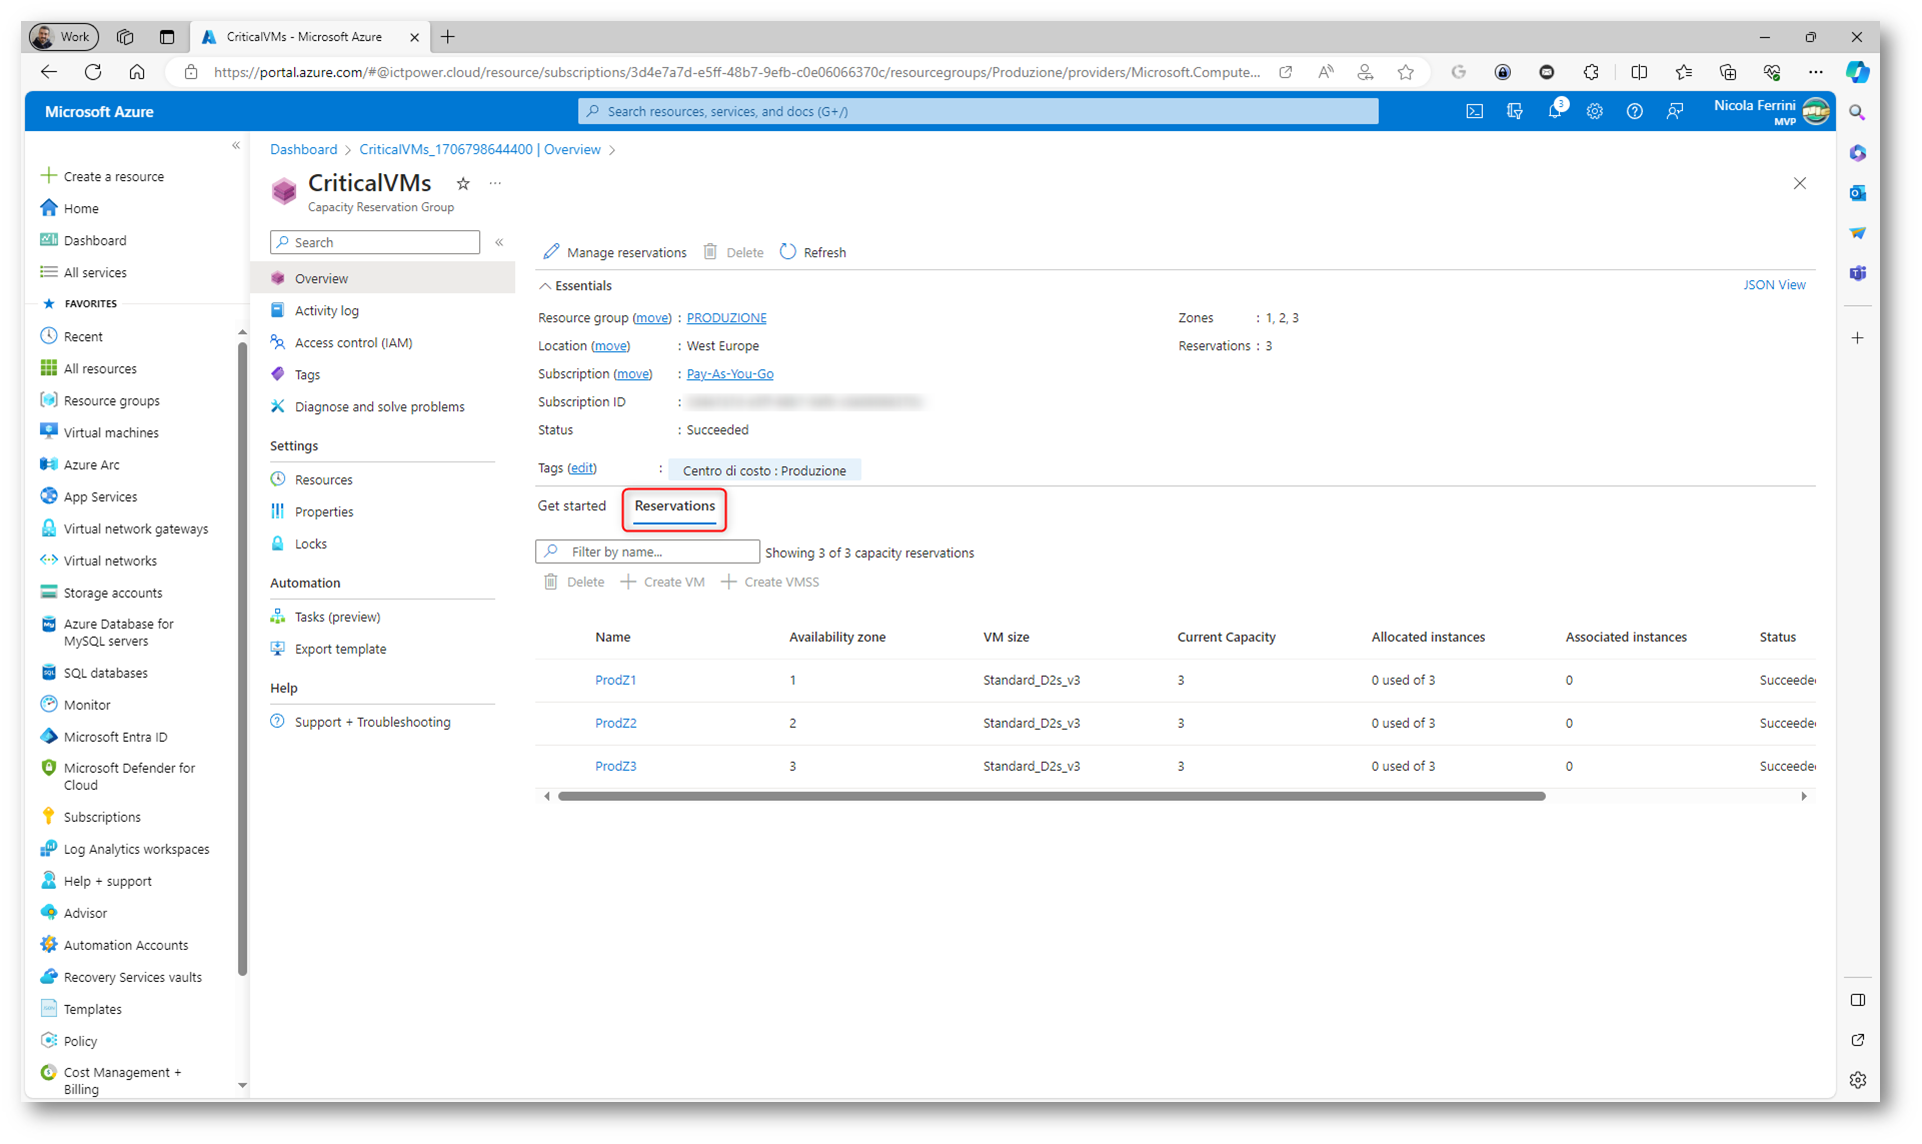The width and height of the screenshot is (1922, 1144).
Task: Open ProdZ3 reservation link
Action: (x=615, y=766)
